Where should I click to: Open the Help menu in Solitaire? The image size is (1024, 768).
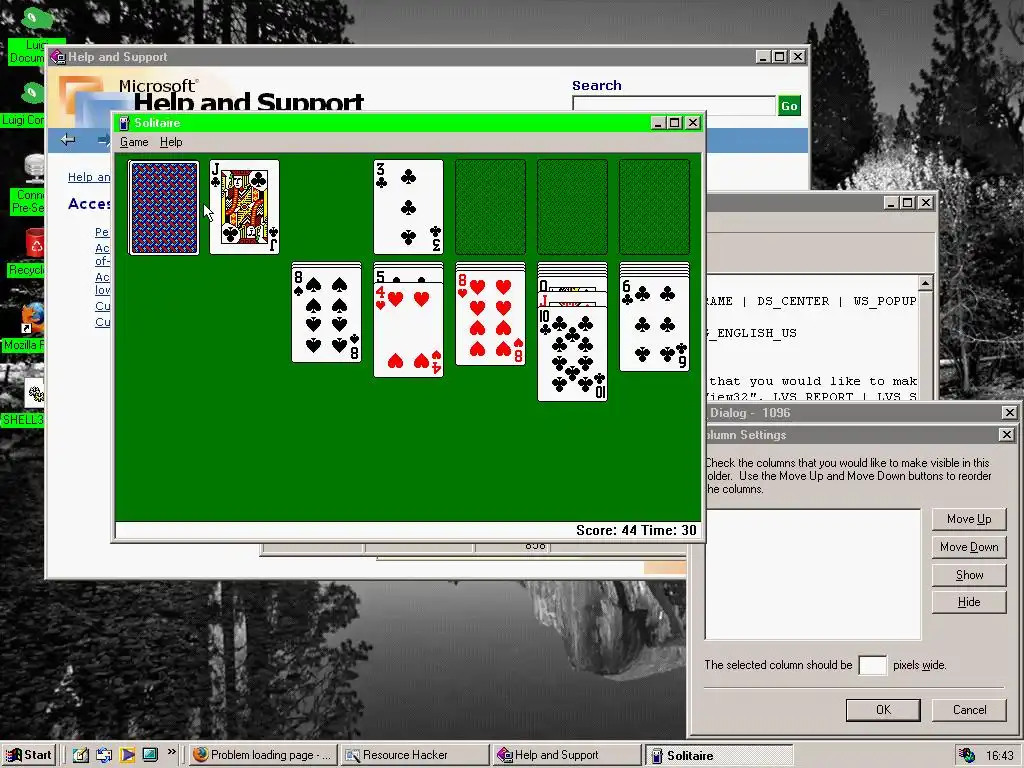(171, 142)
